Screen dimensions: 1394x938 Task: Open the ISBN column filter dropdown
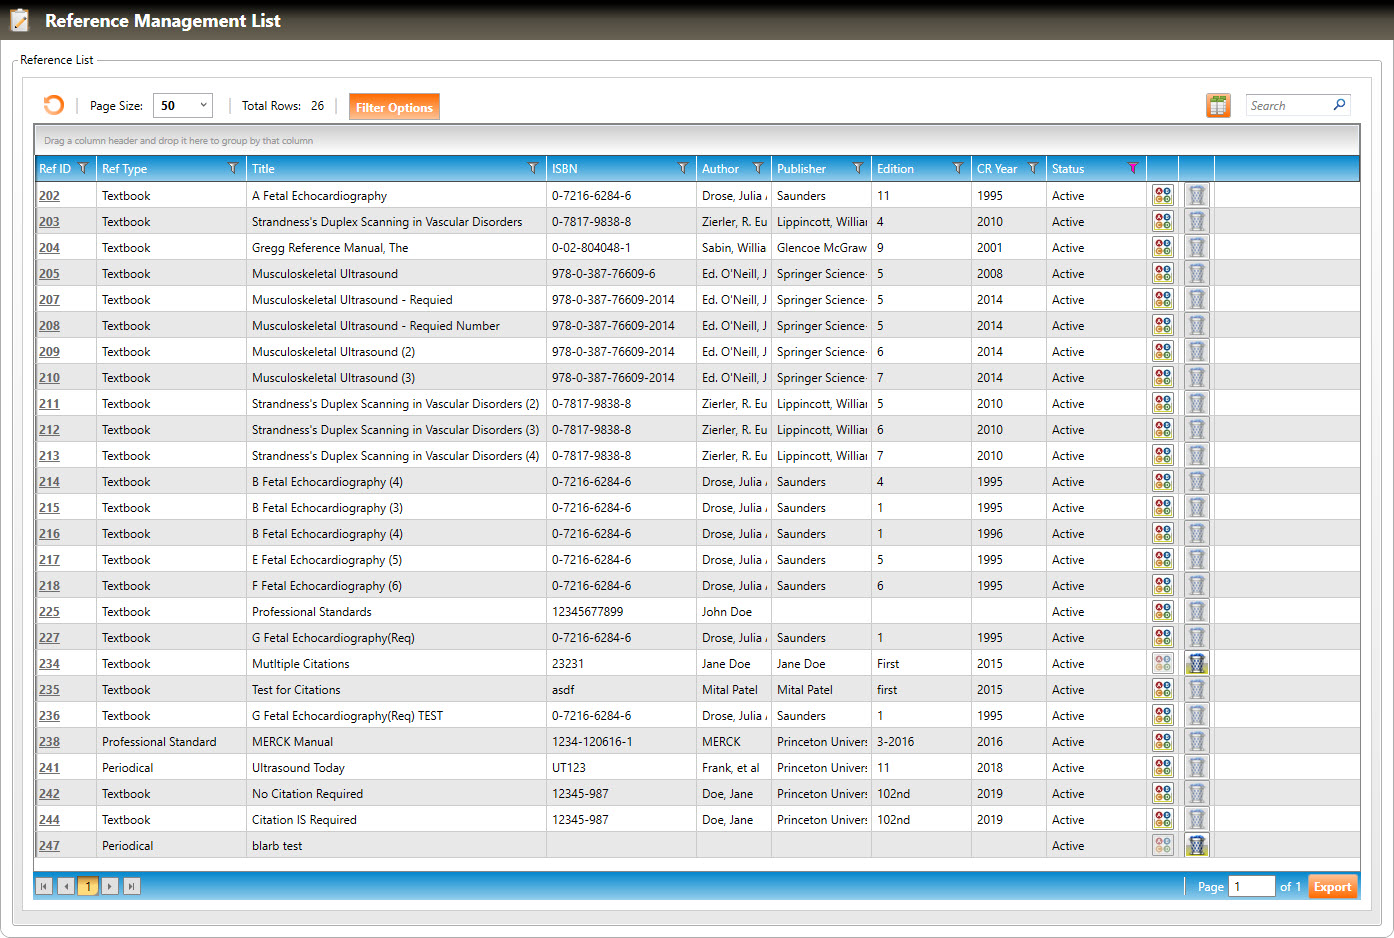[683, 168]
